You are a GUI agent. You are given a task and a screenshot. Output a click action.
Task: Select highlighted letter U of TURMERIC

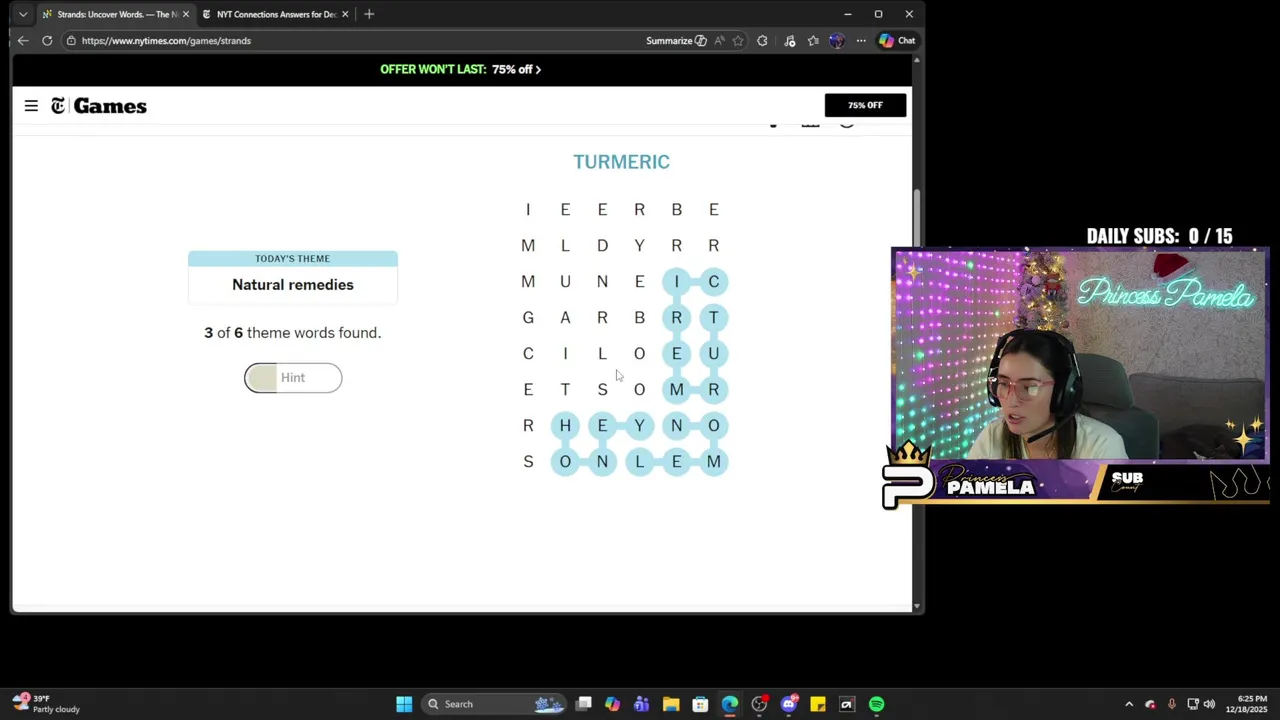713,353
